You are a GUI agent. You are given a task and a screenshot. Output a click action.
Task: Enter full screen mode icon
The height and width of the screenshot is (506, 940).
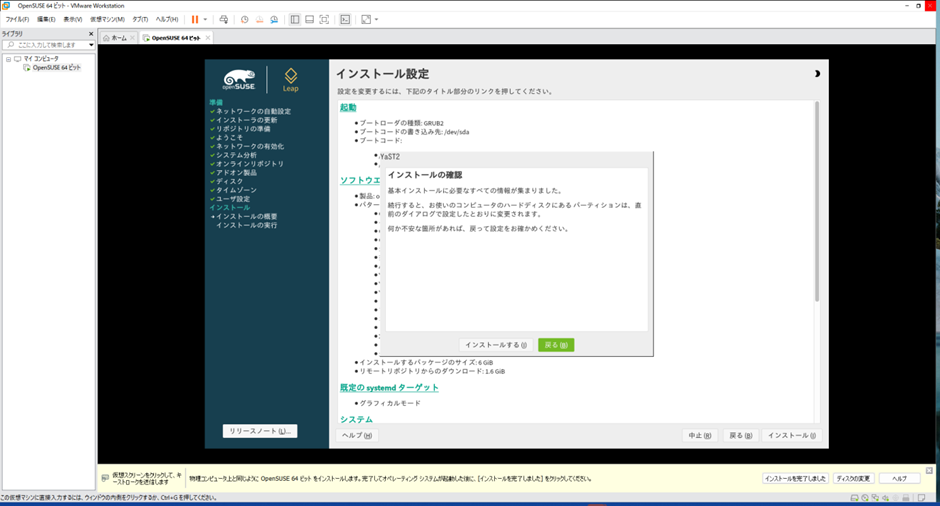pyautogui.click(x=324, y=19)
